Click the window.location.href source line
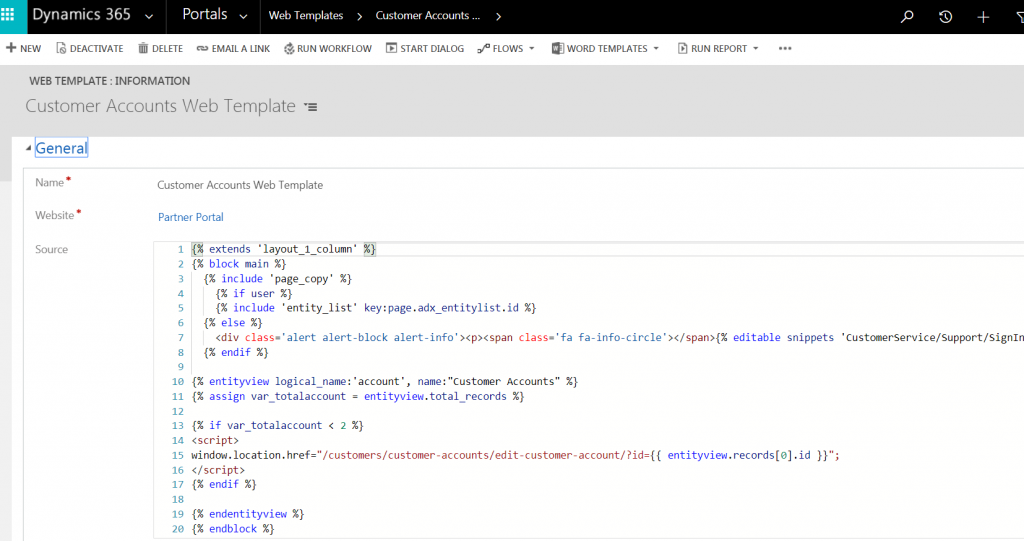 (x=515, y=455)
